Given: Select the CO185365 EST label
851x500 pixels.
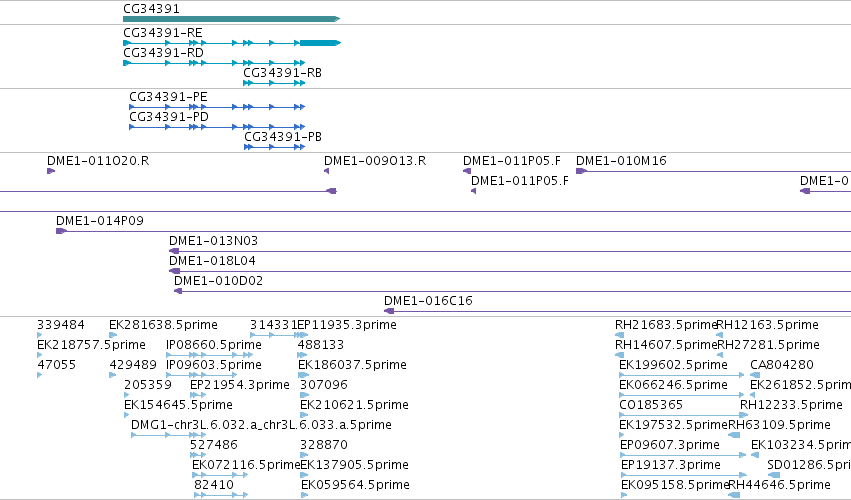Looking at the screenshot, I should (x=651, y=405).
